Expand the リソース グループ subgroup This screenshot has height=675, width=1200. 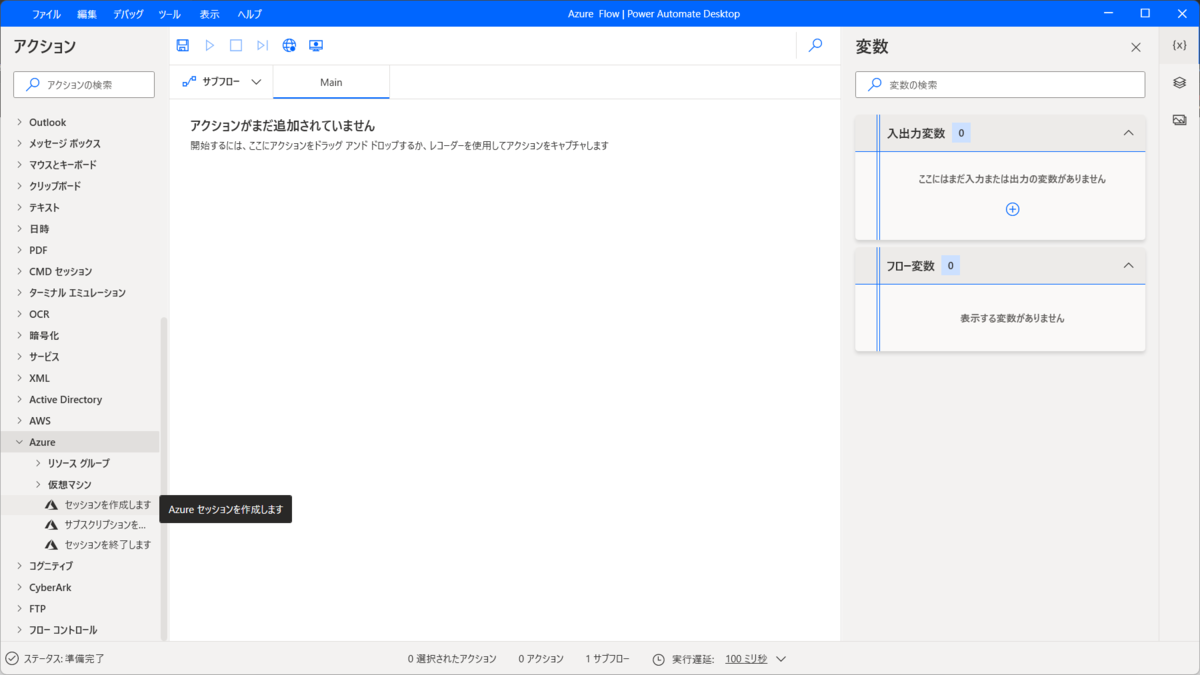tap(38, 463)
